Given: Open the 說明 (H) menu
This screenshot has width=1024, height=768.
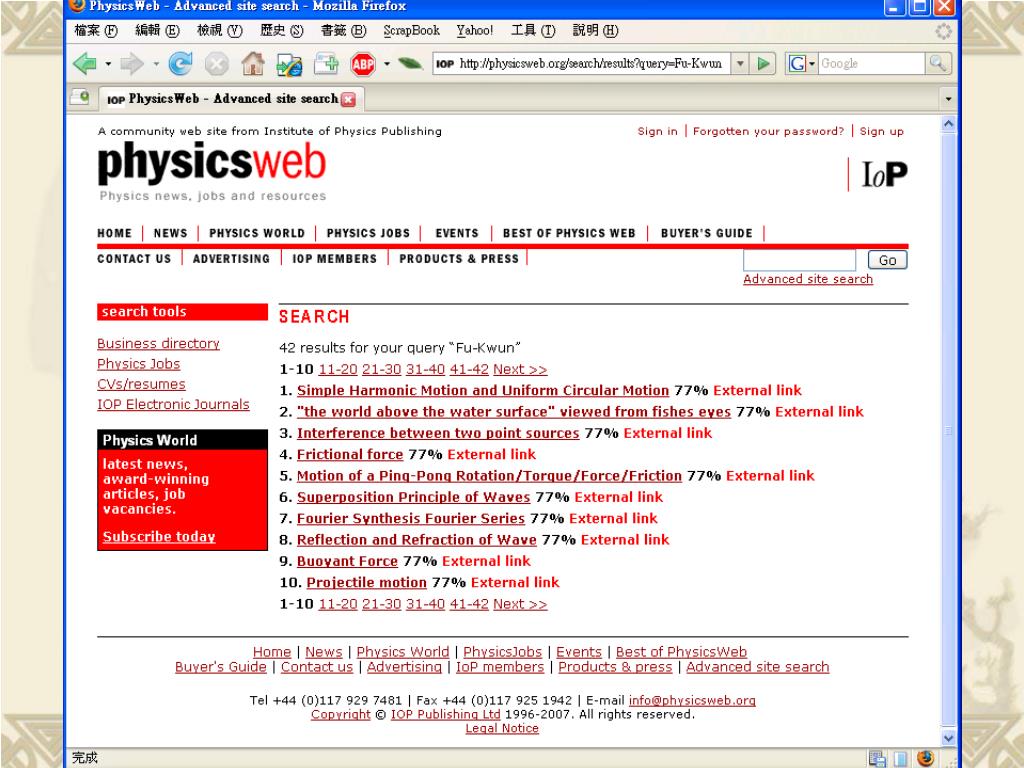Looking at the screenshot, I should coord(595,31).
